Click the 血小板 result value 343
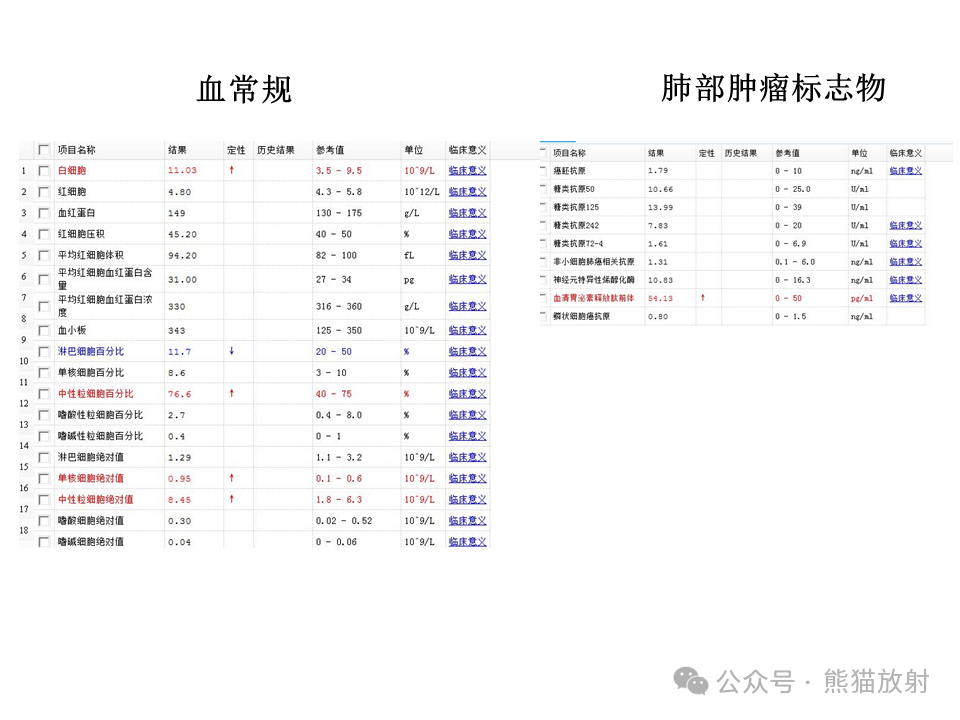Screen dimensions: 960x720 [176, 331]
